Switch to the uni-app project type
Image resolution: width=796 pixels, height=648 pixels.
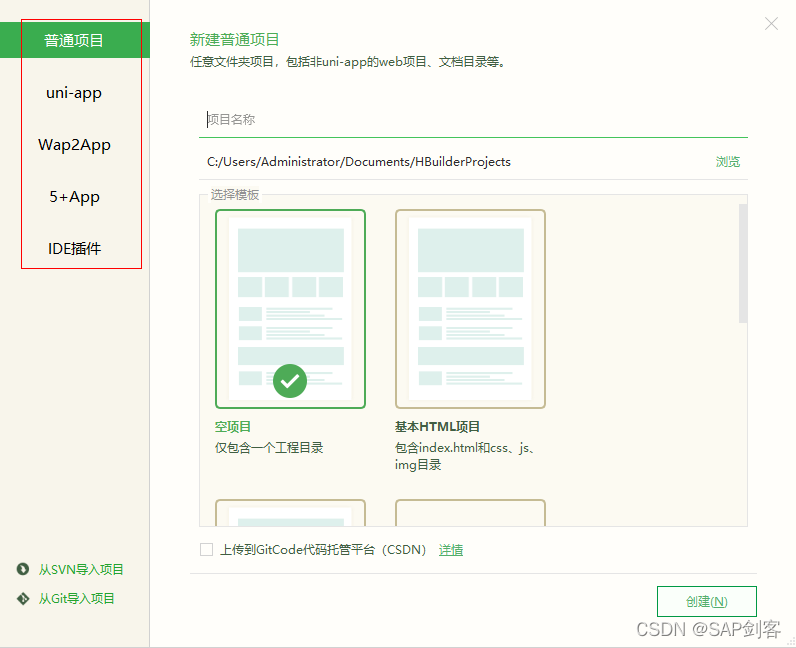(74, 93)
